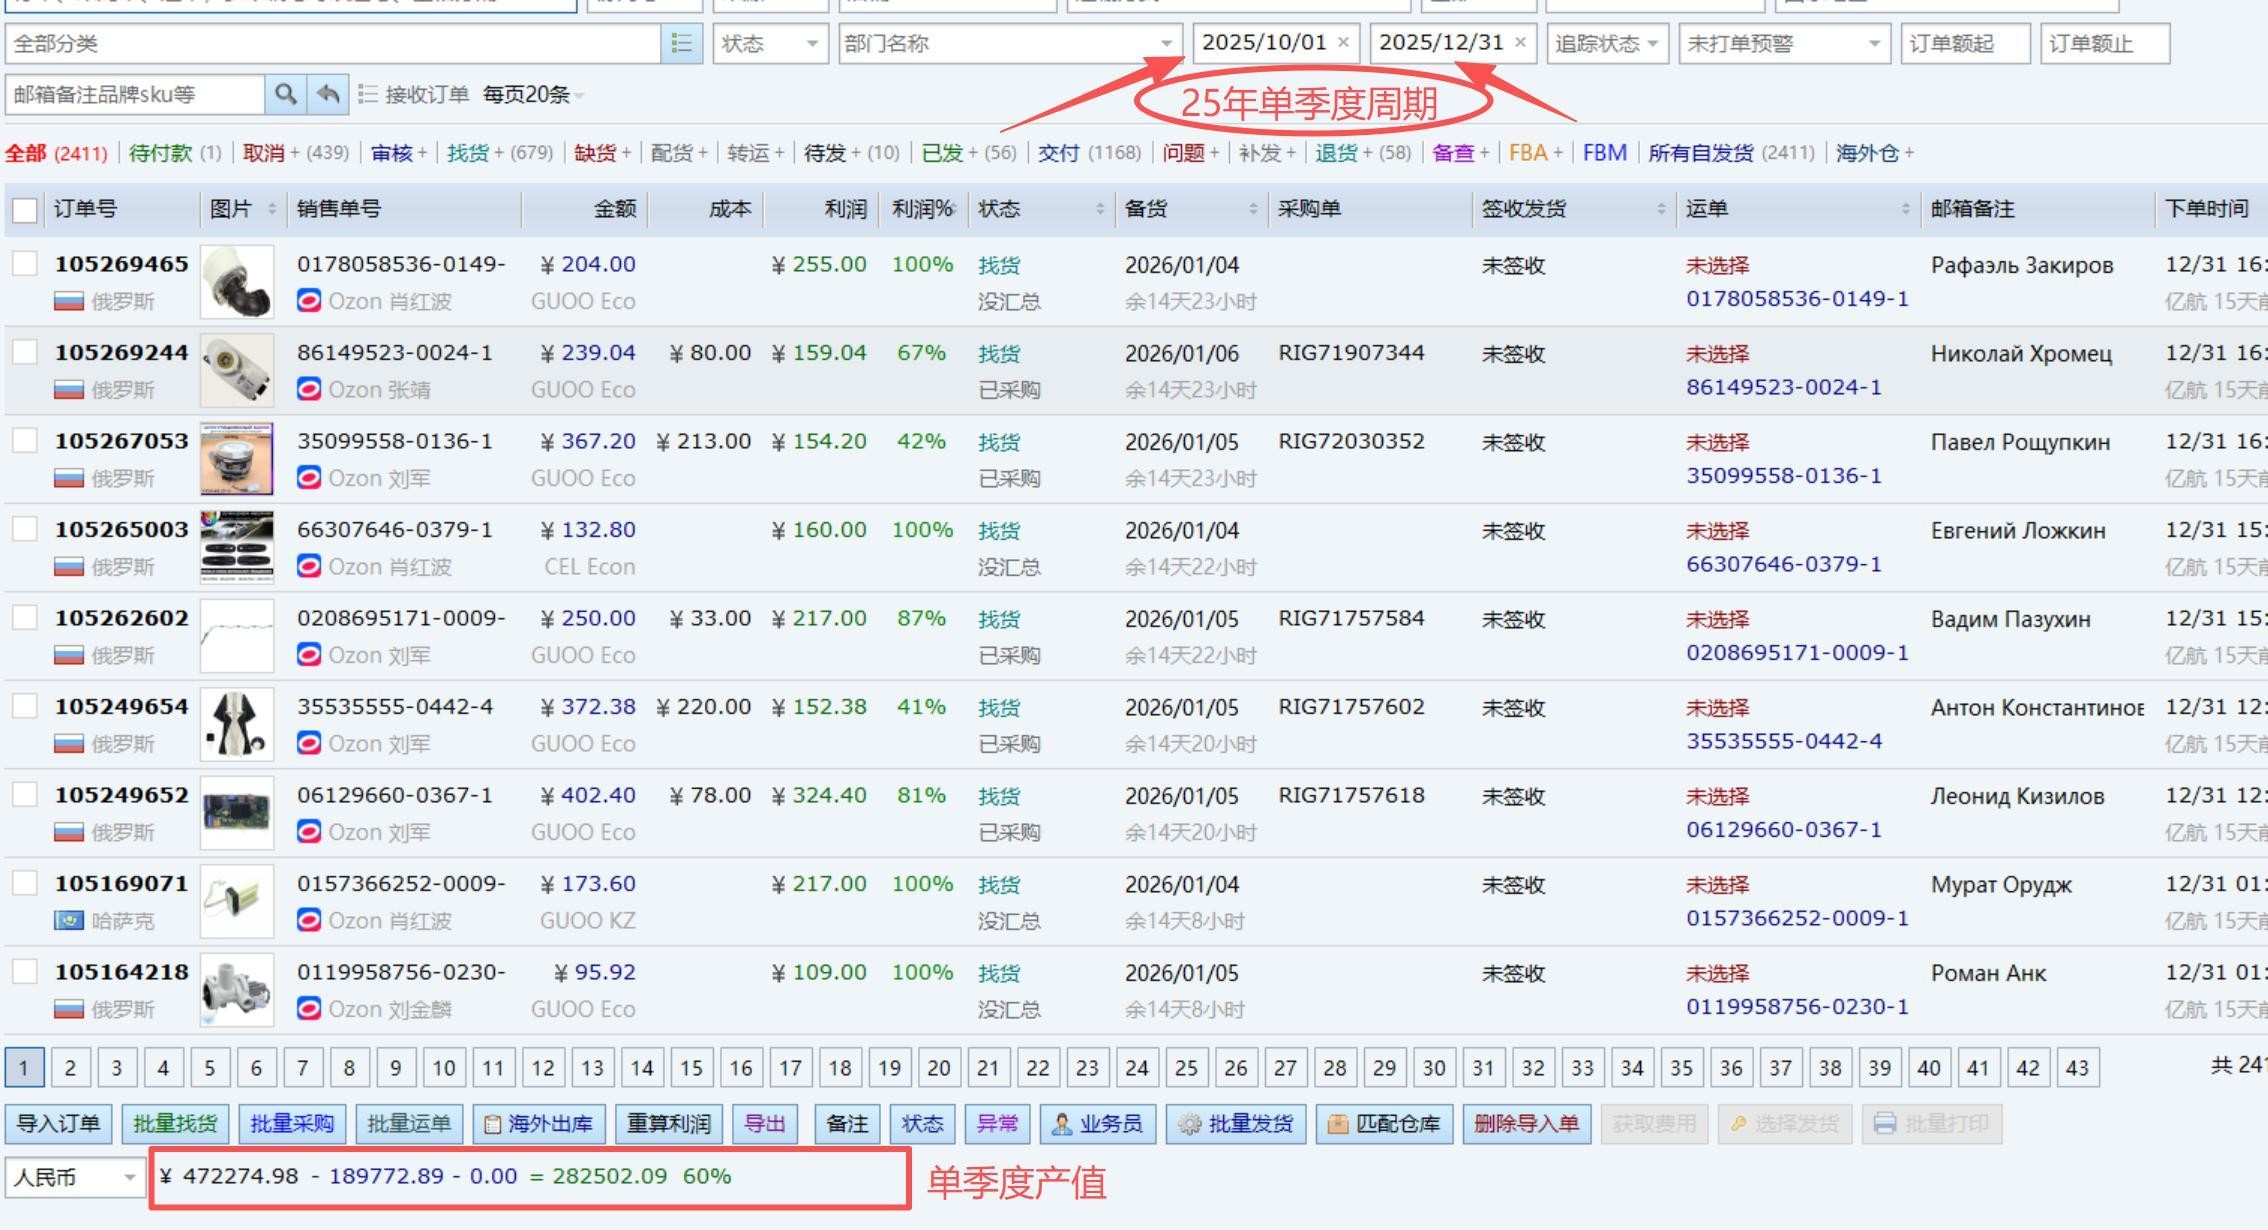2268x1230 pixels.
Task: Check the box for order 105267053
Action: (25, 441)
